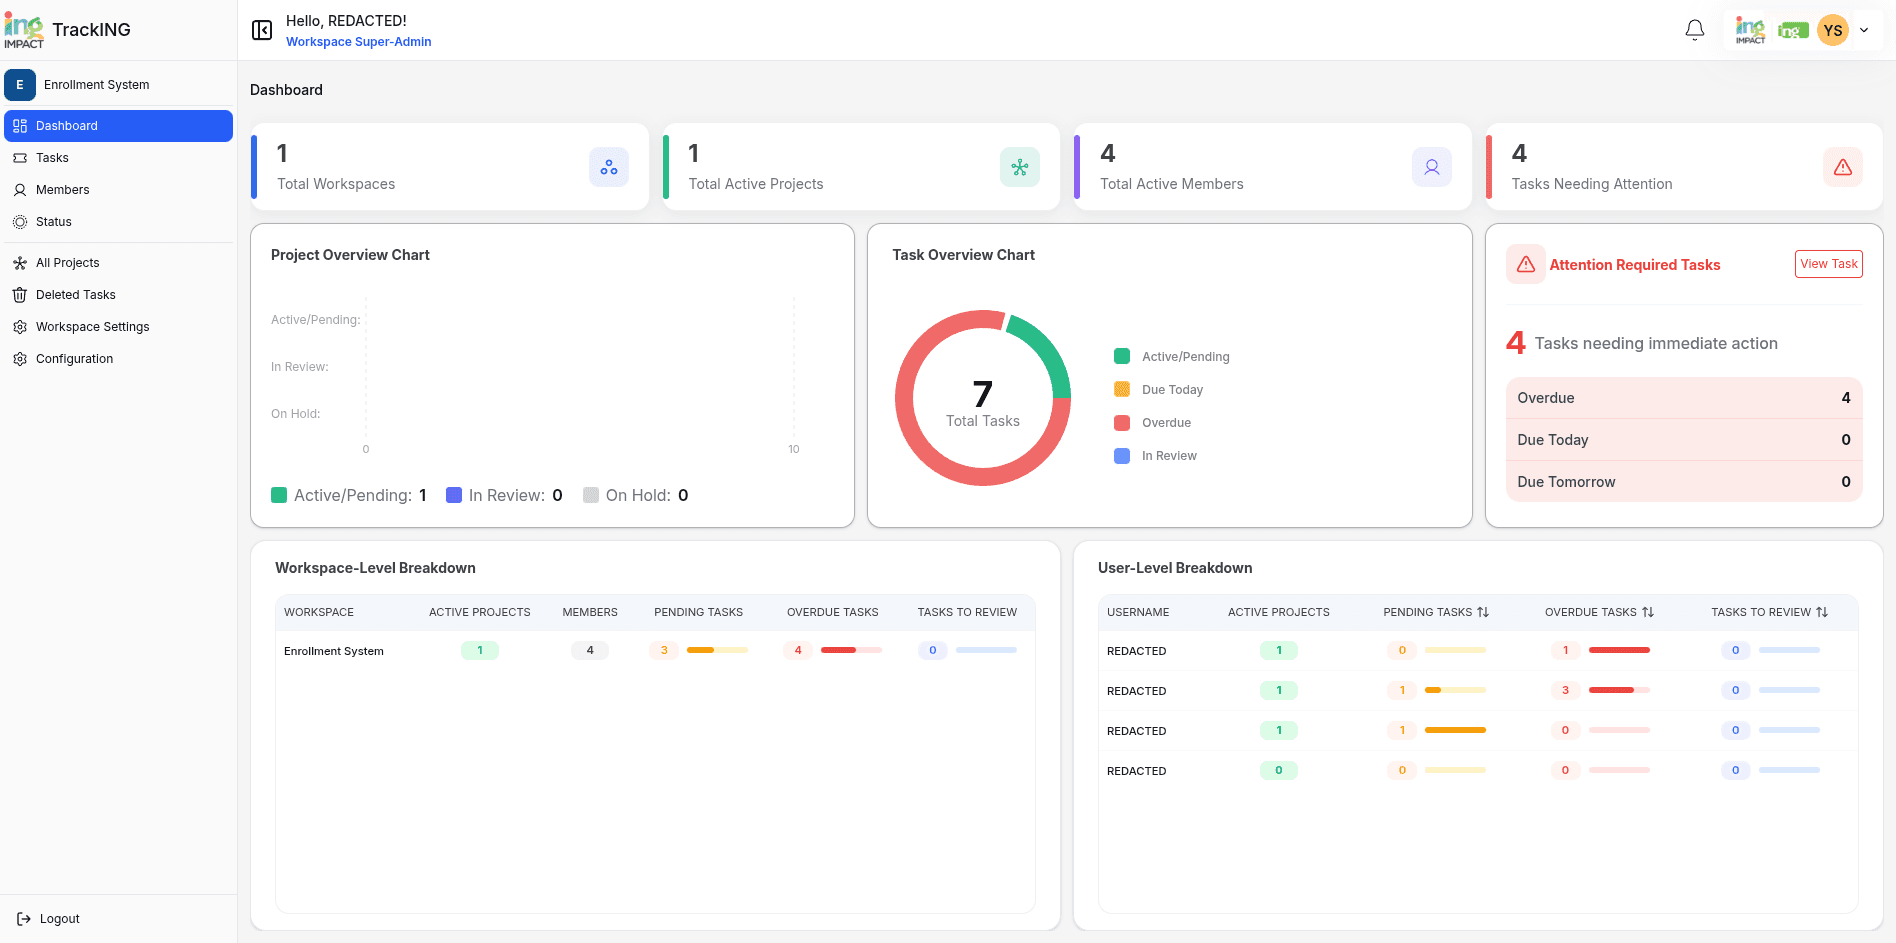Expand the user profile dropdown chevron
Image resolution: width=1896 pixels, height=943 pixels.
(x=1864, y=30)
